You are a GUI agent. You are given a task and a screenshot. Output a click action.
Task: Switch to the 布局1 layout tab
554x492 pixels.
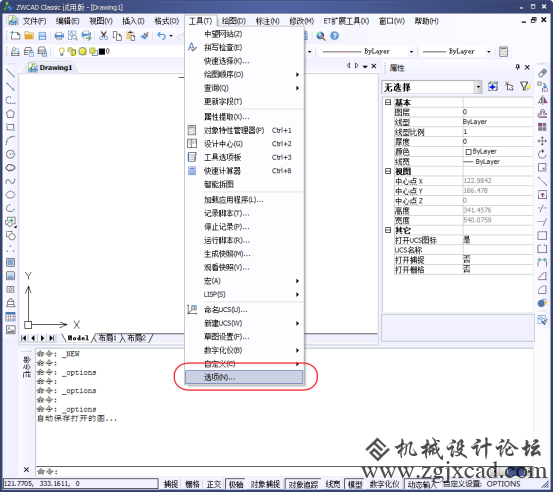(x=107, y=338)
